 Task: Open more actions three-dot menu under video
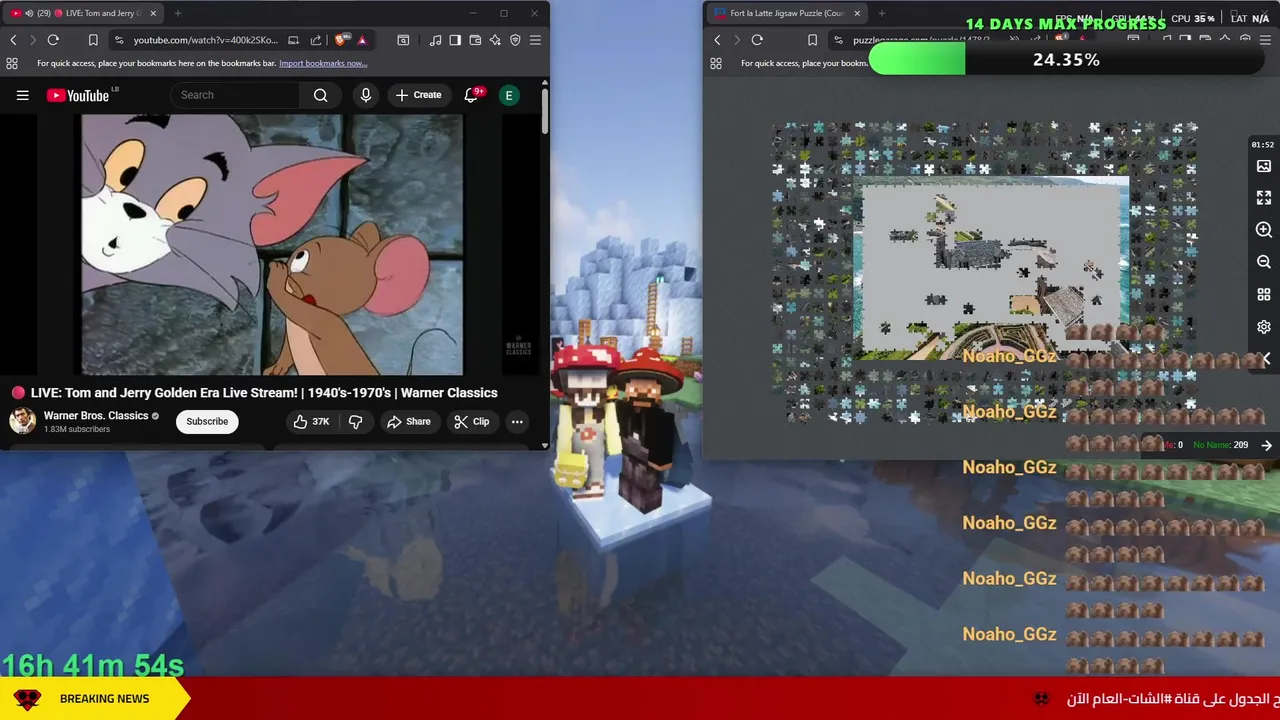tap(517, 422)
